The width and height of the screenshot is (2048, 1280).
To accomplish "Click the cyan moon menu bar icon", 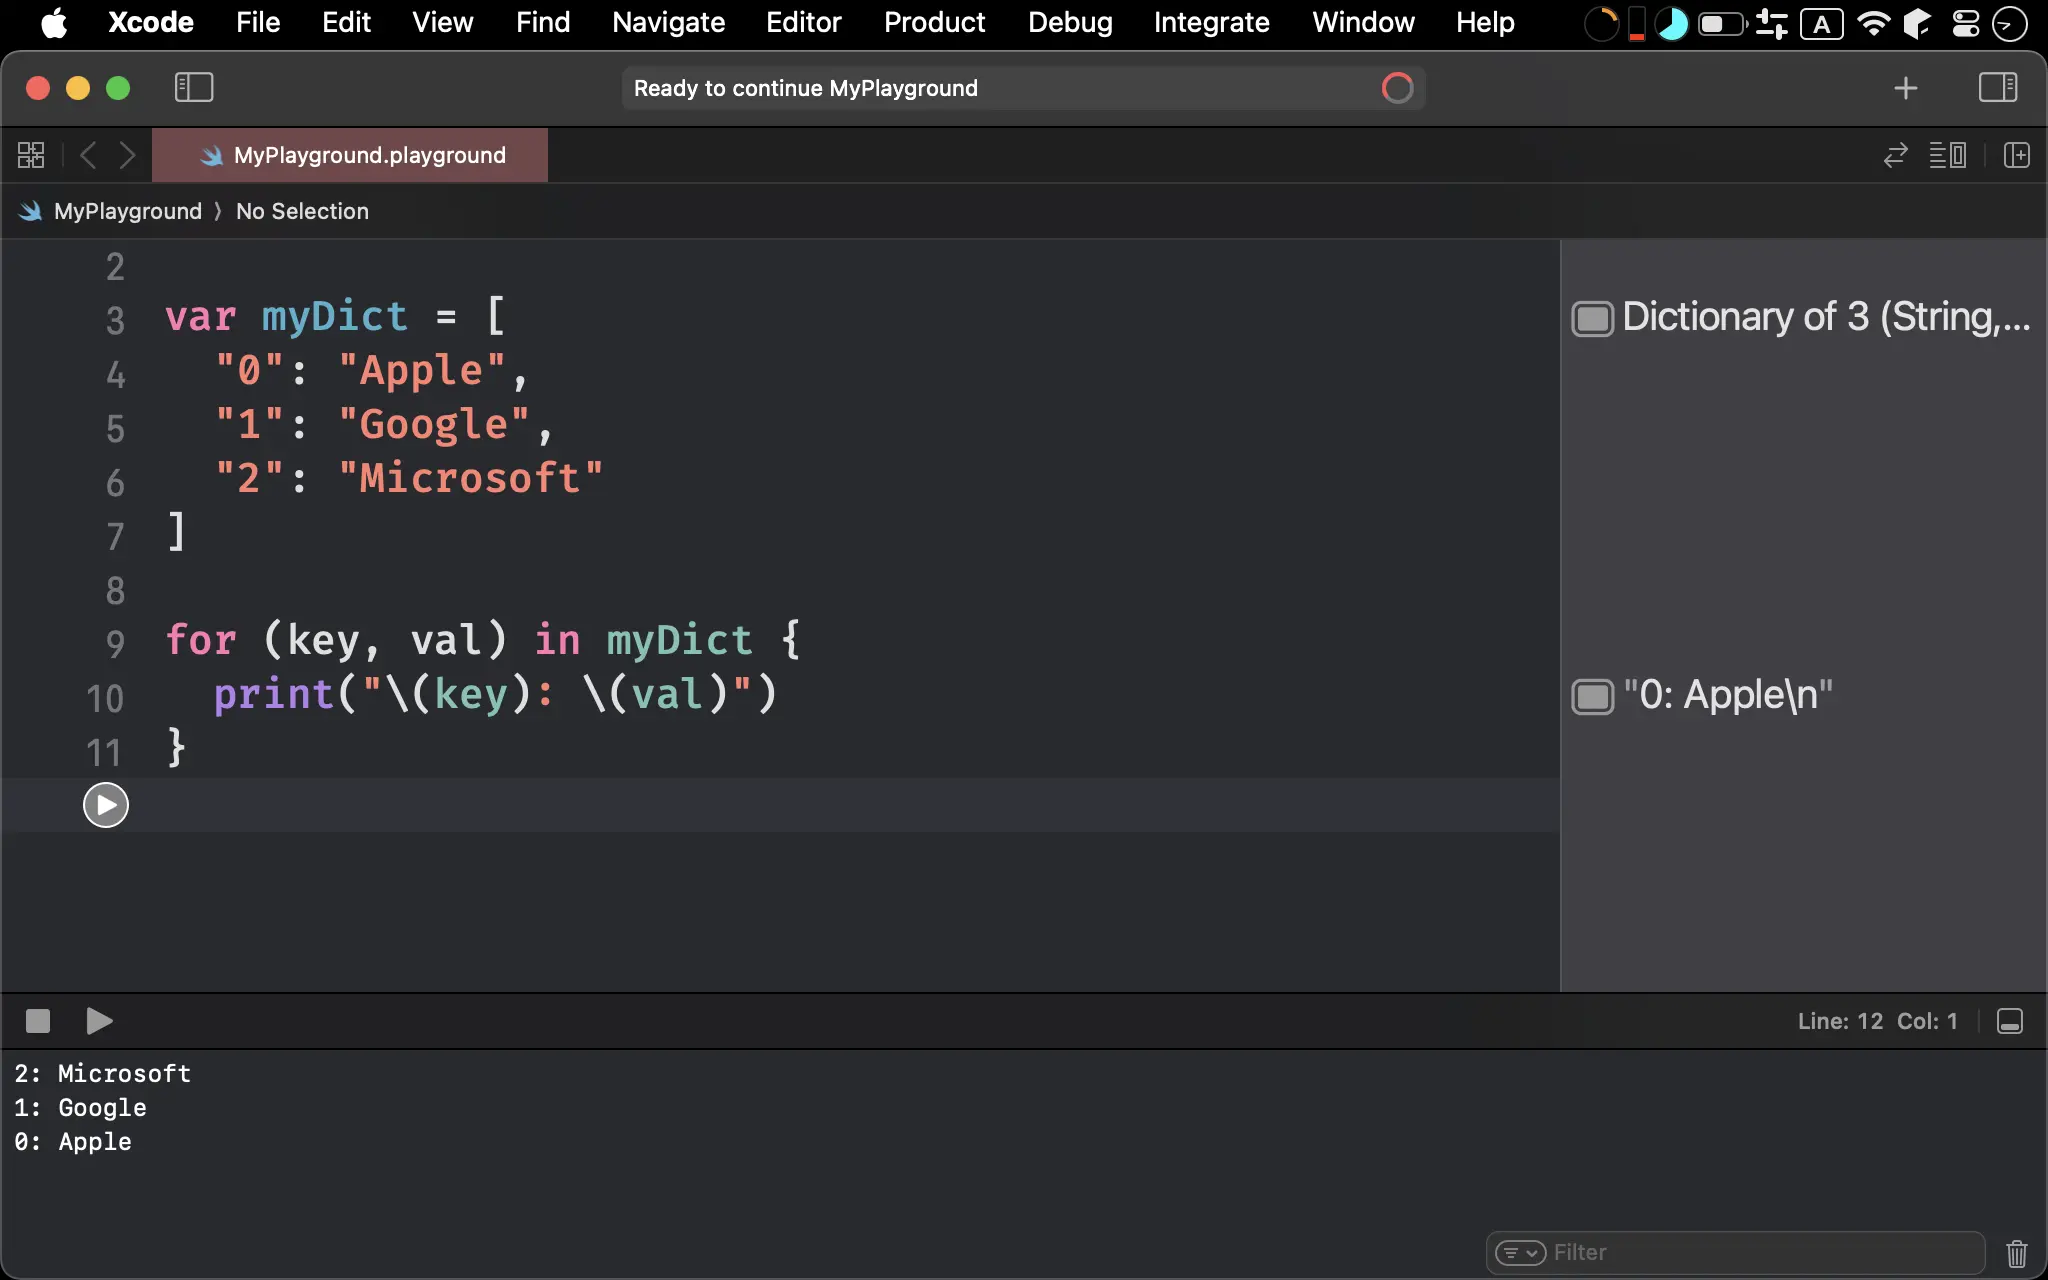I will click(x=1671, y=23).
